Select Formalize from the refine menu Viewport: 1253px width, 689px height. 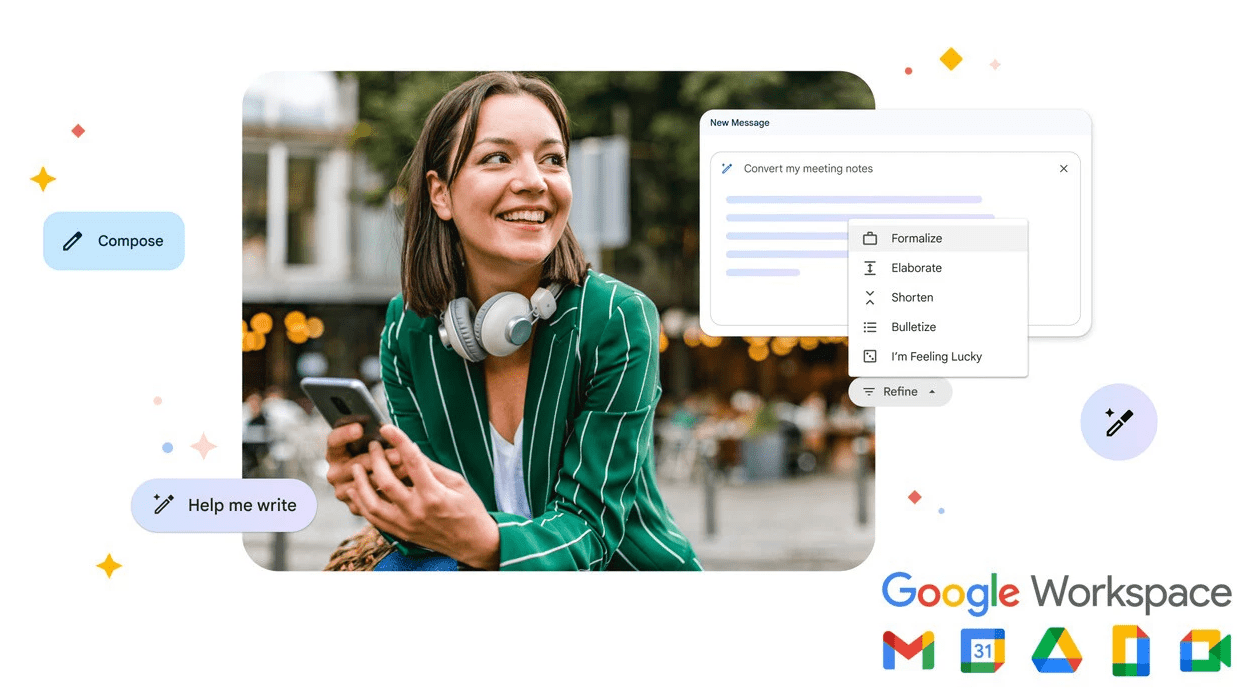coord(917,239)
